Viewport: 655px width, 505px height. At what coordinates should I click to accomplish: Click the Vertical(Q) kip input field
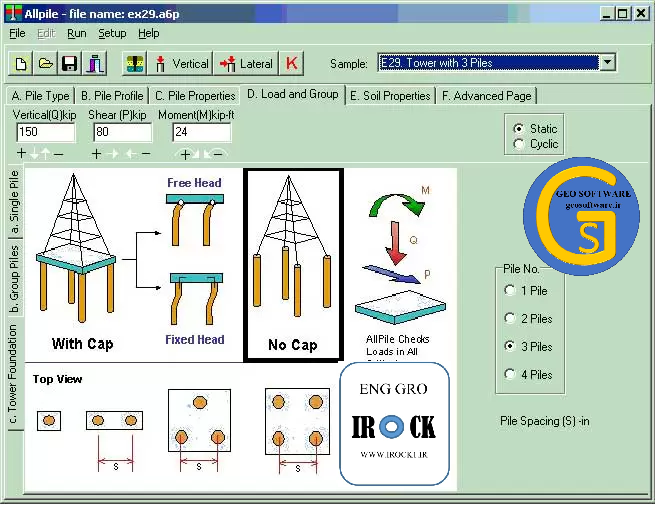[45, 132]
